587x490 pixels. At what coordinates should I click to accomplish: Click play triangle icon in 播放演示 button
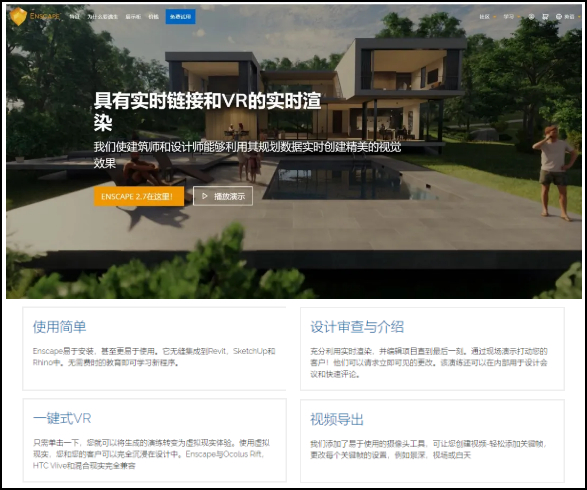(204, 196)
